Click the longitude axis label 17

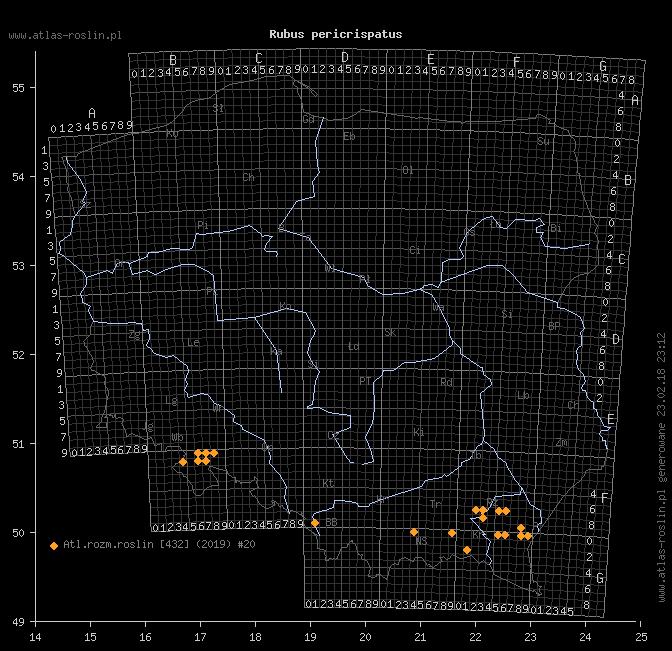point(200,637)
